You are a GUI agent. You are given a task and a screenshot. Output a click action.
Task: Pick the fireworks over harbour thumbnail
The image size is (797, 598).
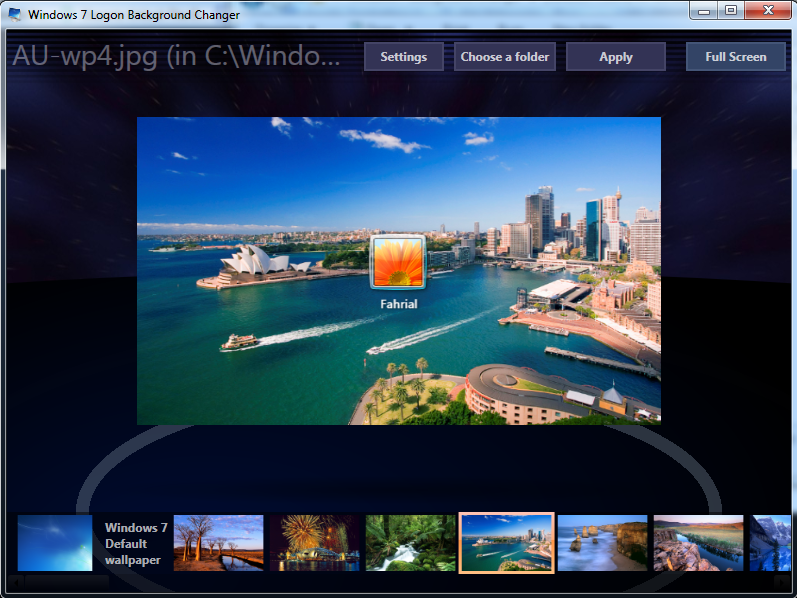click(x=315, y=543)
